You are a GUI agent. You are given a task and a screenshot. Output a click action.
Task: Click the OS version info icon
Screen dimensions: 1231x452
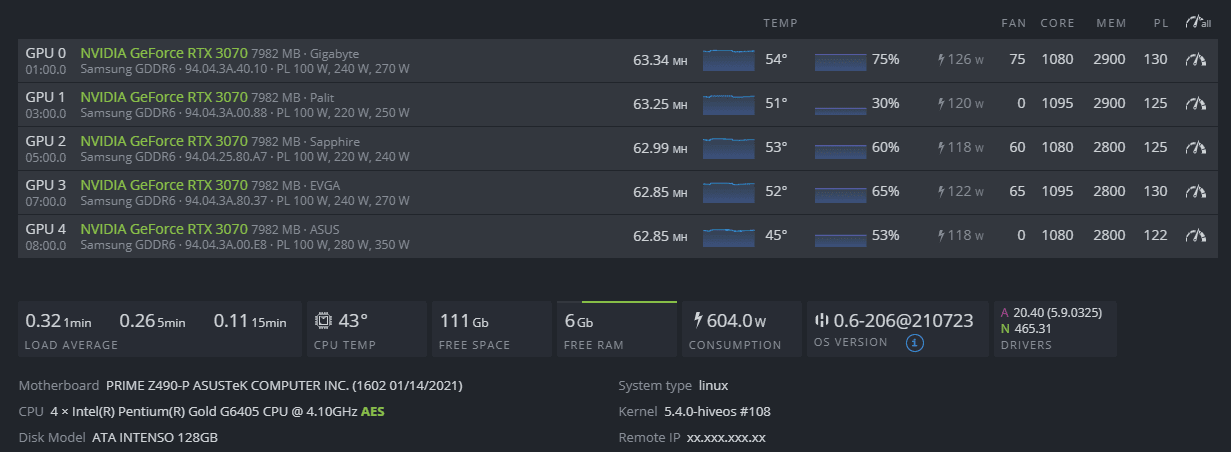[x=914, y=343]
